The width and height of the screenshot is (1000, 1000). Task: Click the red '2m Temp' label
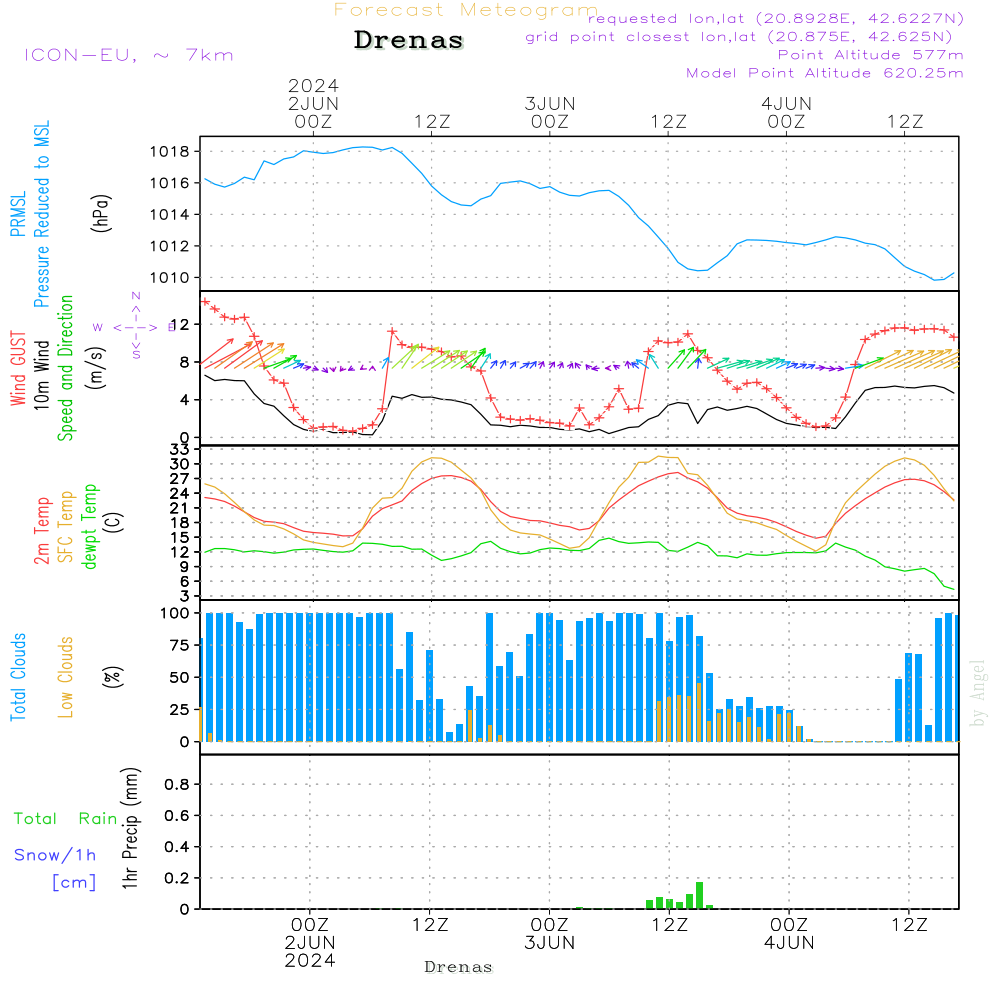[41, 531]
